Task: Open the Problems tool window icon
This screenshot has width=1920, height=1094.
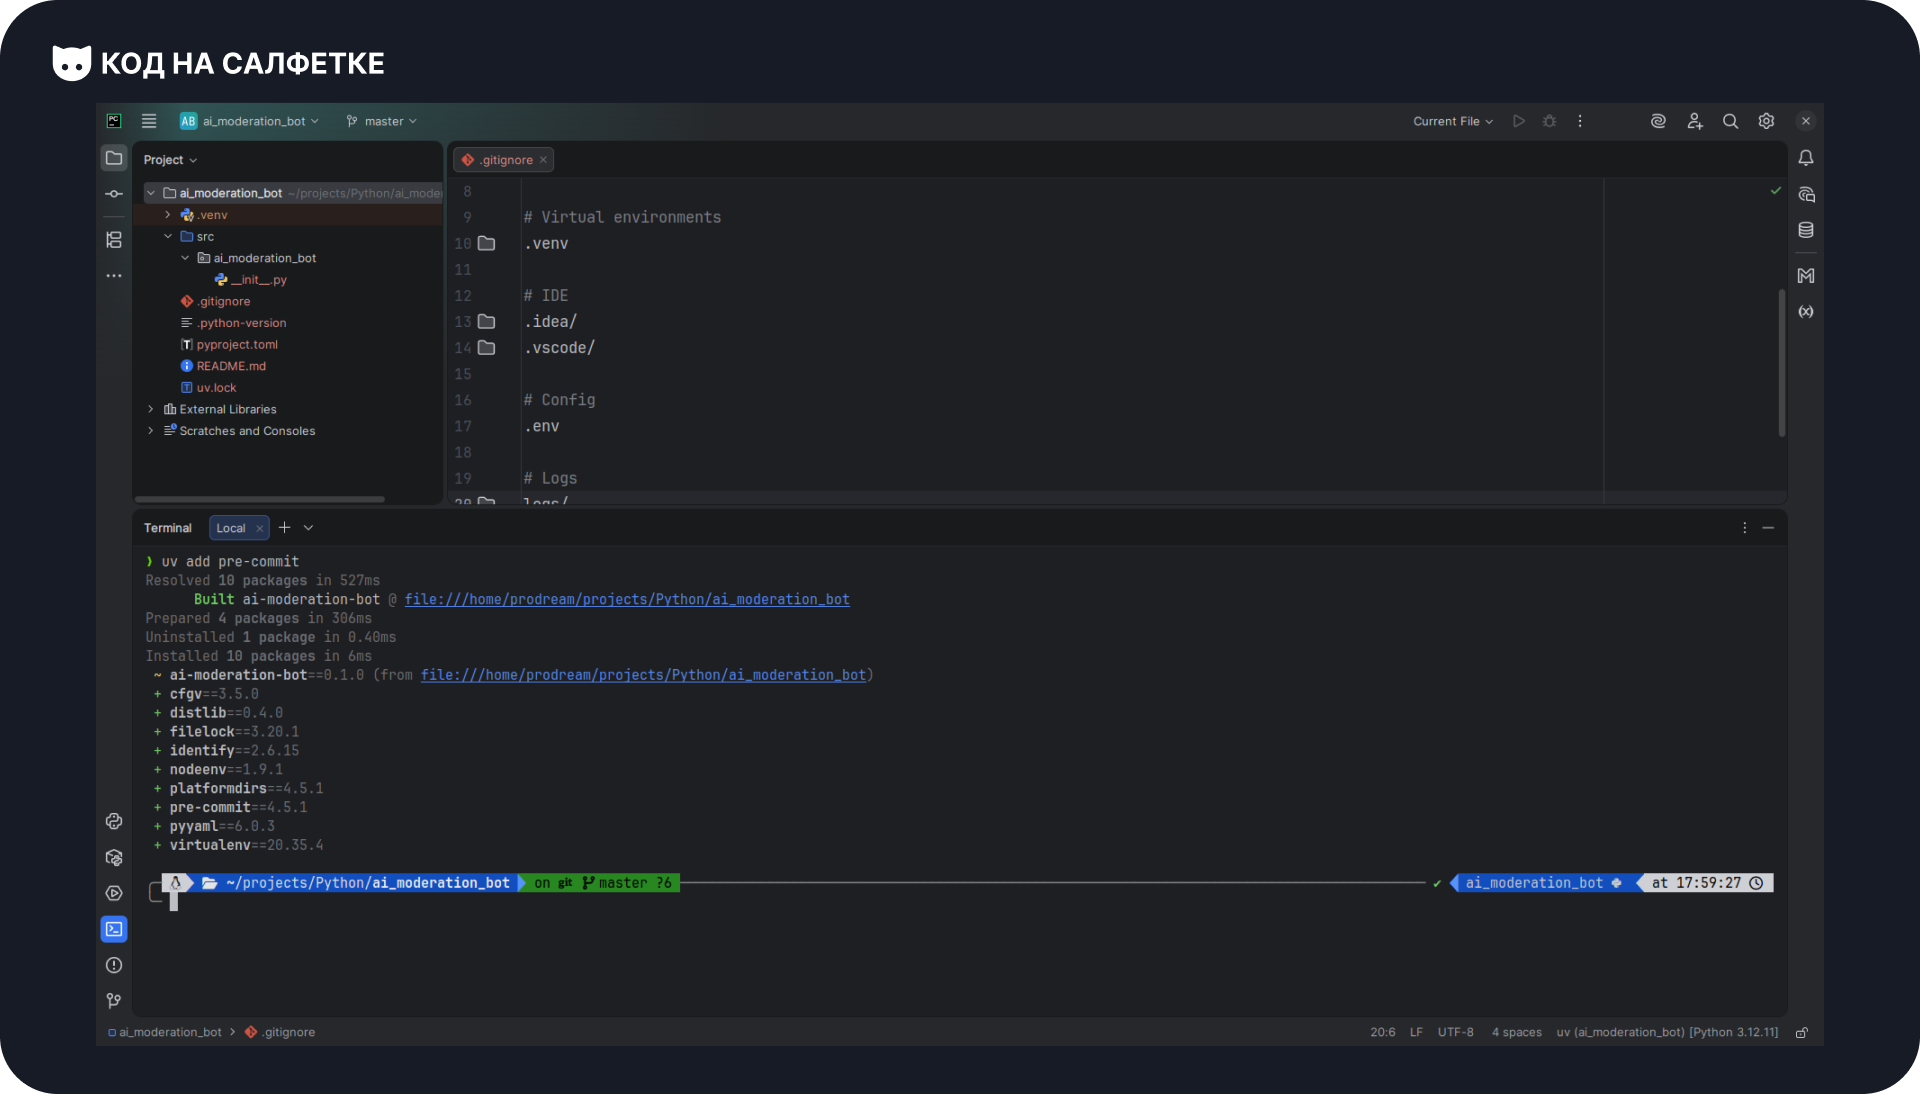Action: pos(114,966)
